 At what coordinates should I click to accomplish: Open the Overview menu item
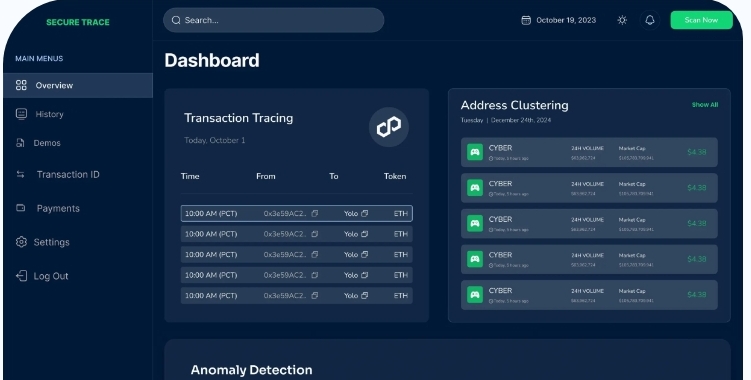78,85
